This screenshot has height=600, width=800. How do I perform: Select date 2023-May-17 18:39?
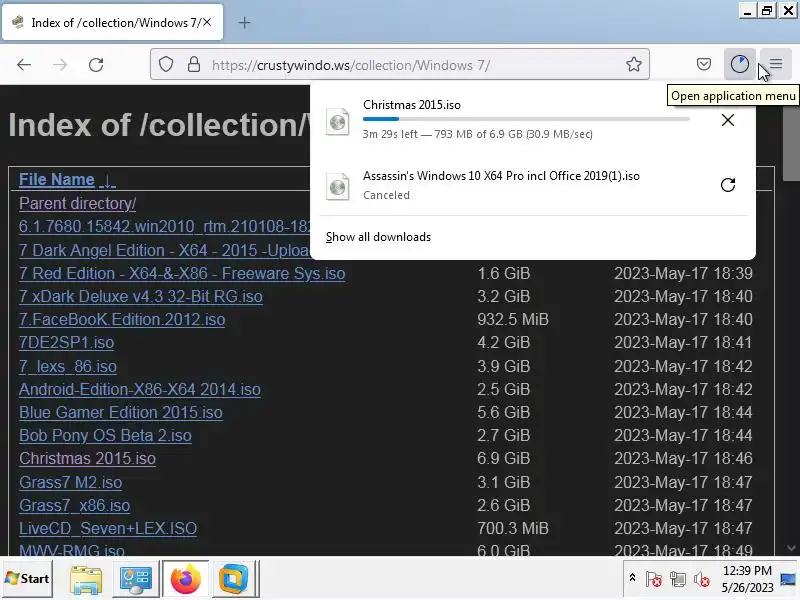pyautogui.click(x=683, y=273)
